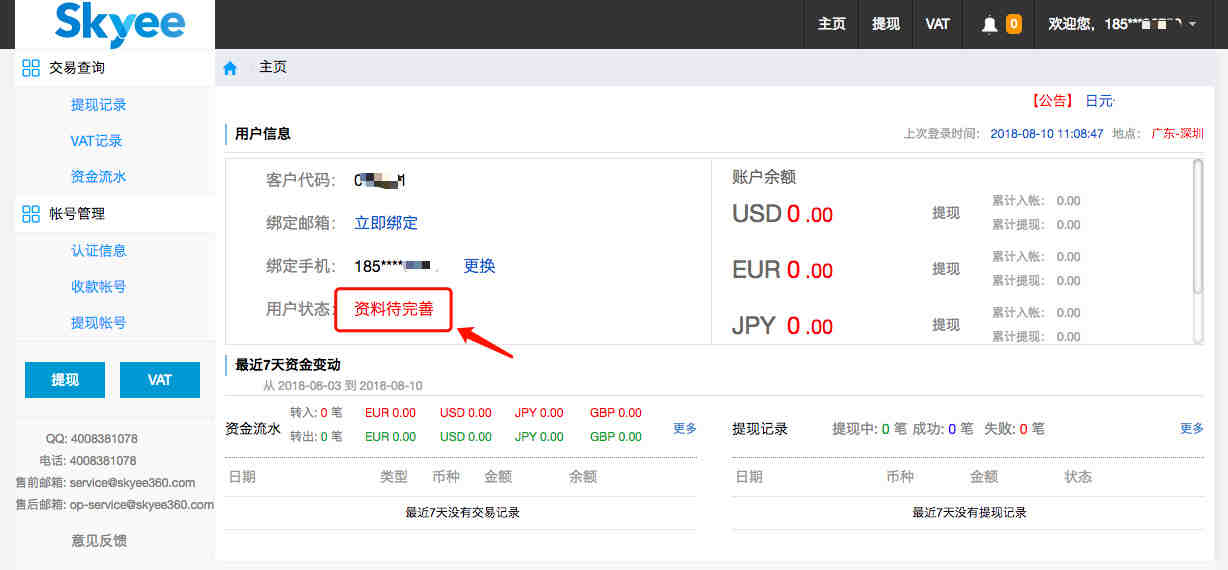Open 主页 in the top navigation
This screenshot has width=1228, height=570.
click(x=831, y=25)
